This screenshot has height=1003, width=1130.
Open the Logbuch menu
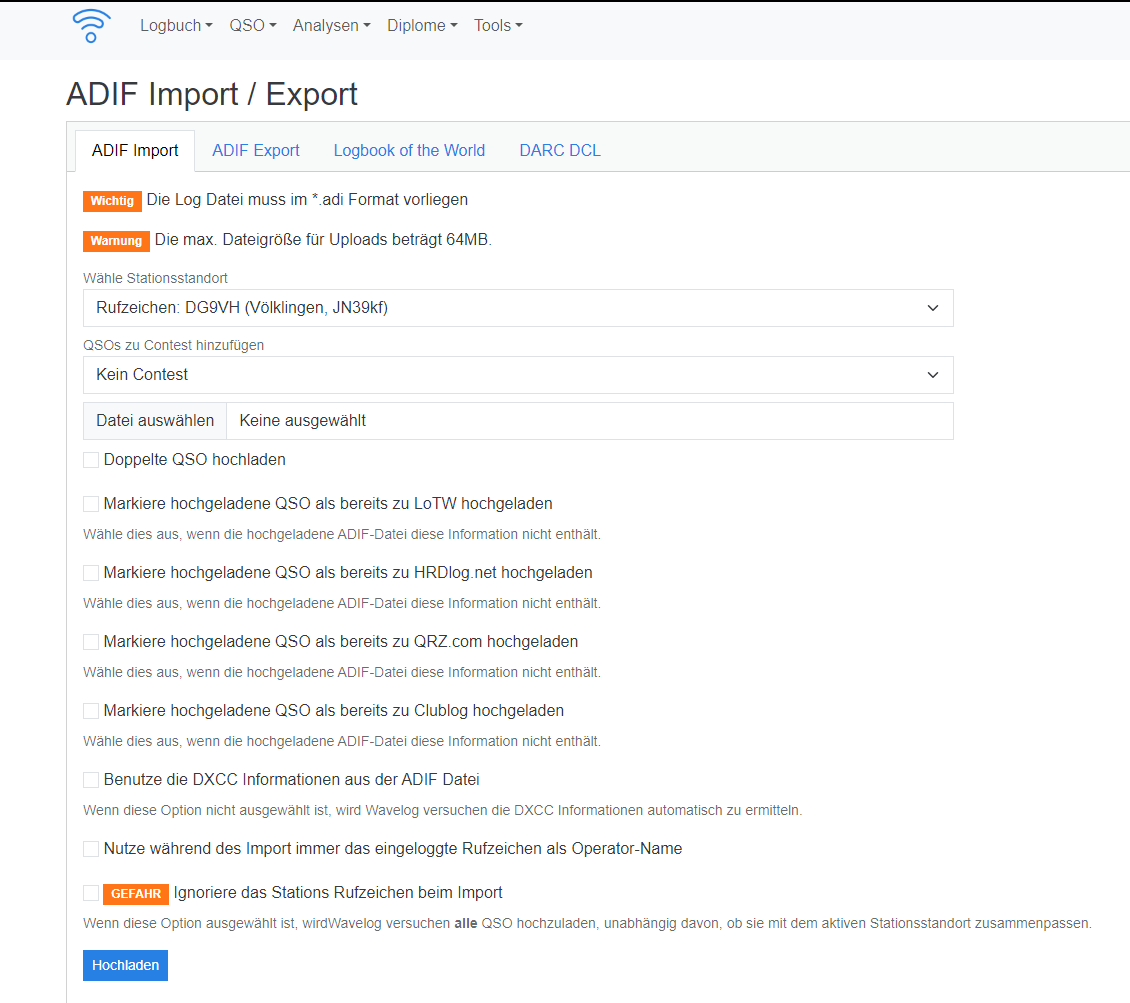176,26
